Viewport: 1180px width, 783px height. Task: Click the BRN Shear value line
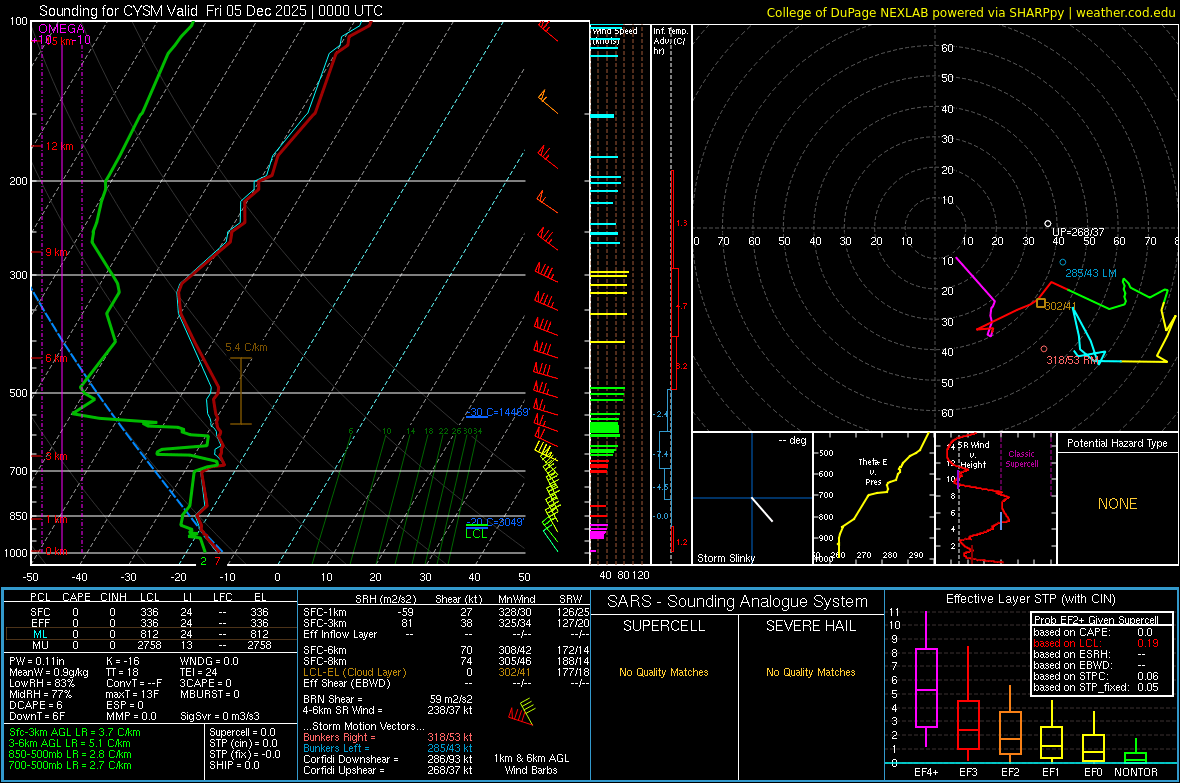point(388,699)
